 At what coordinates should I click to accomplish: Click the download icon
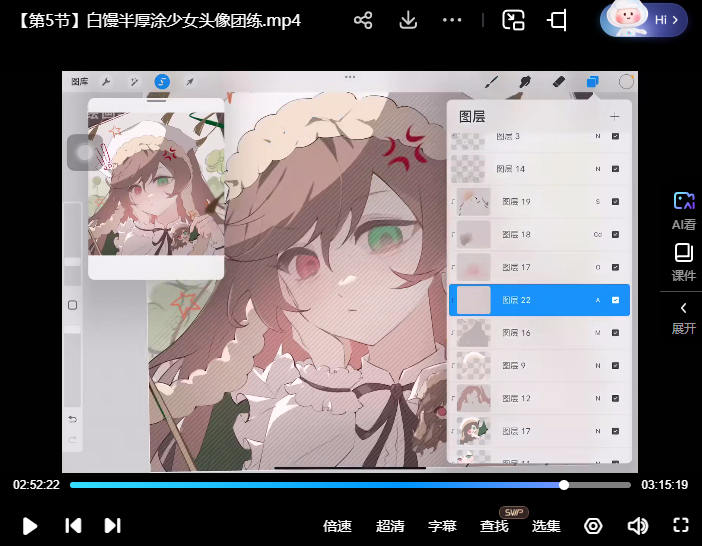click(408, 20)
